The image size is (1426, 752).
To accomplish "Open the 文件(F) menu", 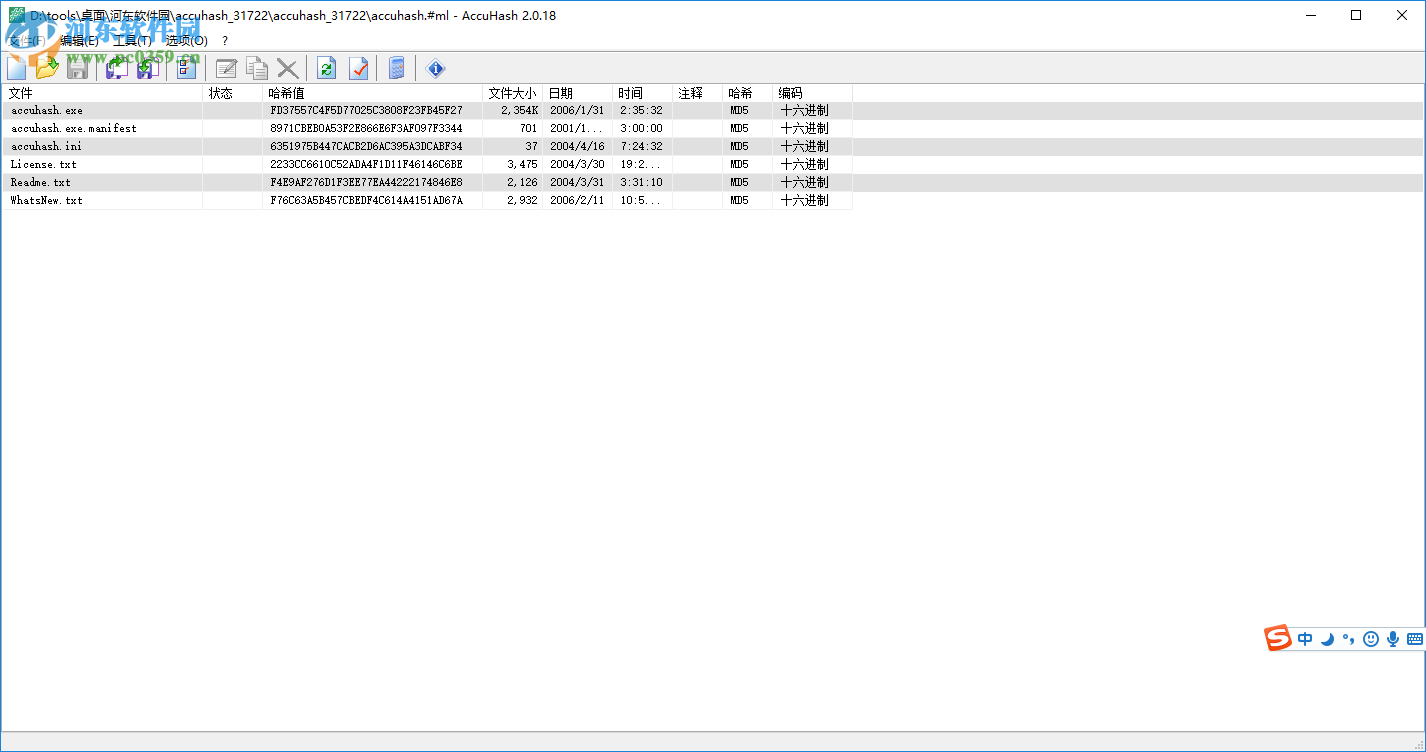I will (26, 41).
